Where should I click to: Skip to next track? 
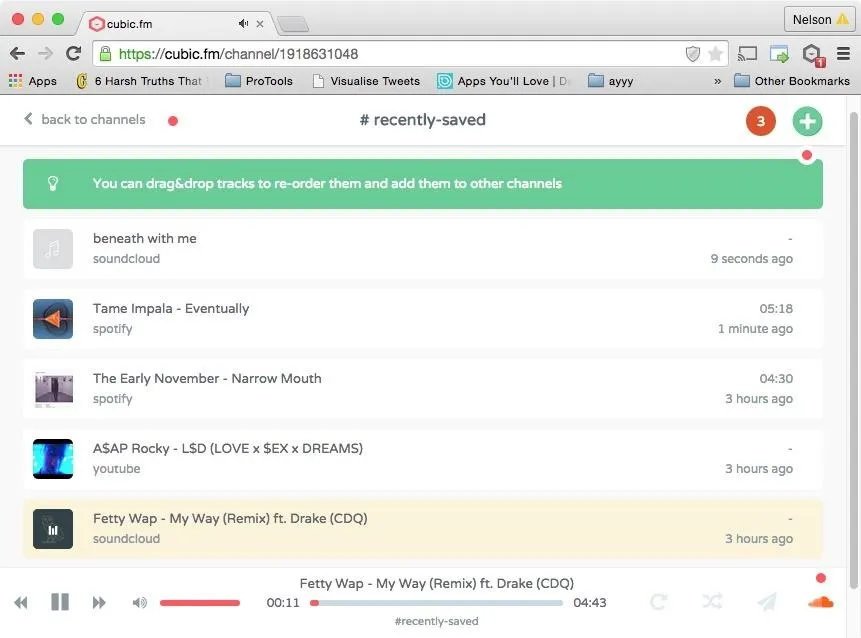pyautogui.click(x=99, y=603)
